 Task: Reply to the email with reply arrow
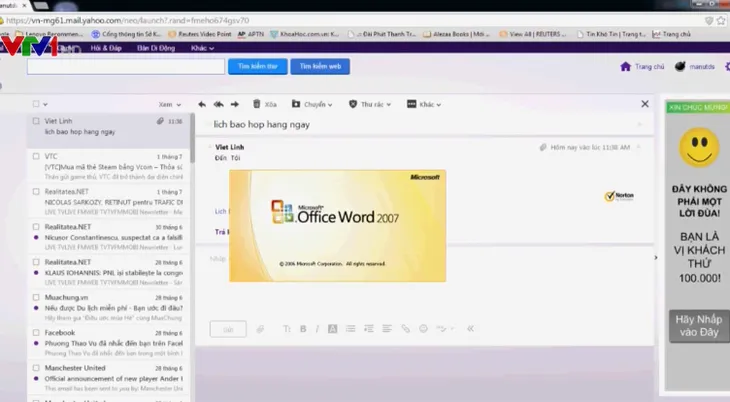202,104
